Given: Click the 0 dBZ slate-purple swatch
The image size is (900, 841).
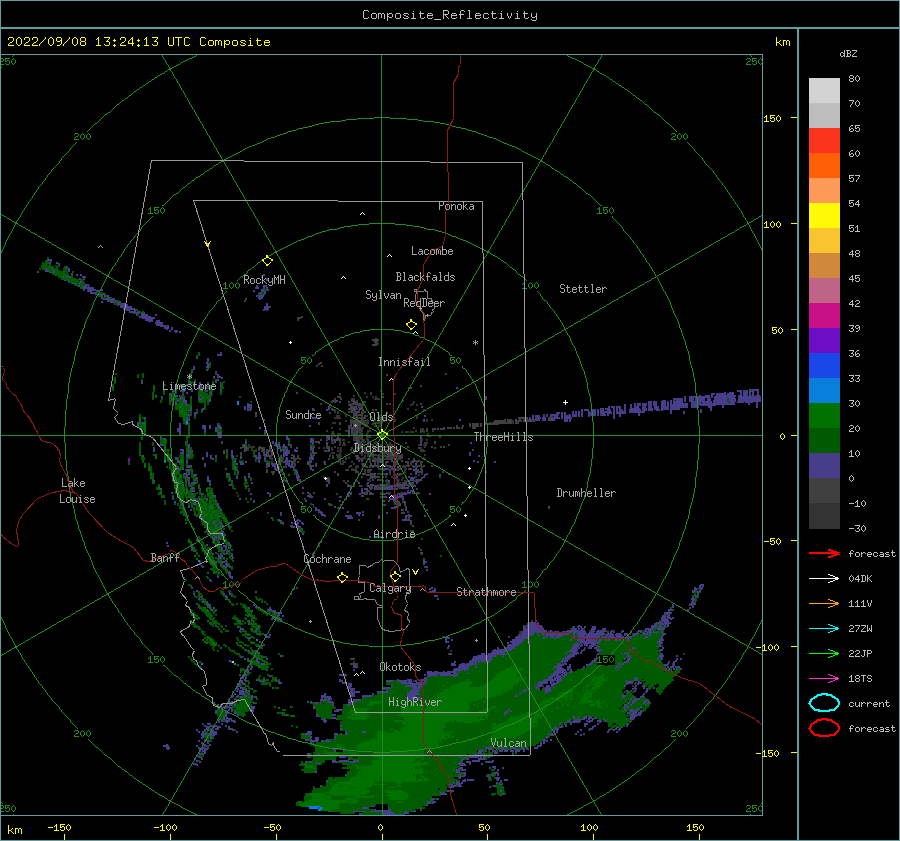Looking at the screenshot, I should tap(824, 466).
